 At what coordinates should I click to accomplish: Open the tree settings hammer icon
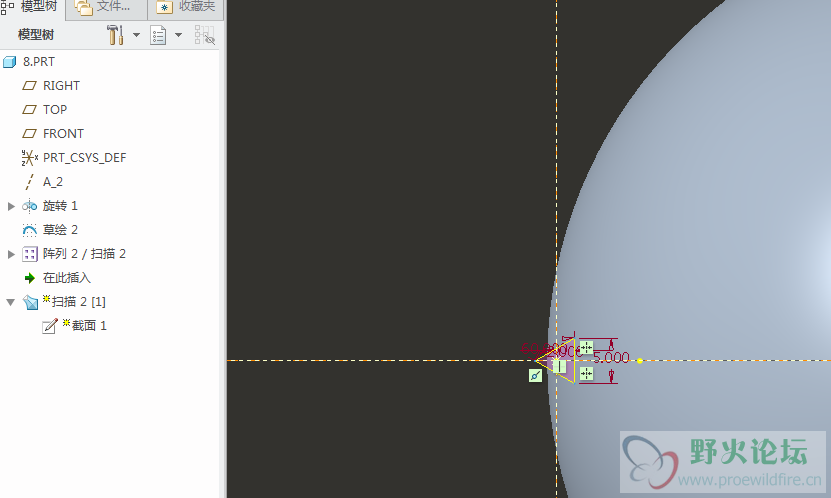115,35
